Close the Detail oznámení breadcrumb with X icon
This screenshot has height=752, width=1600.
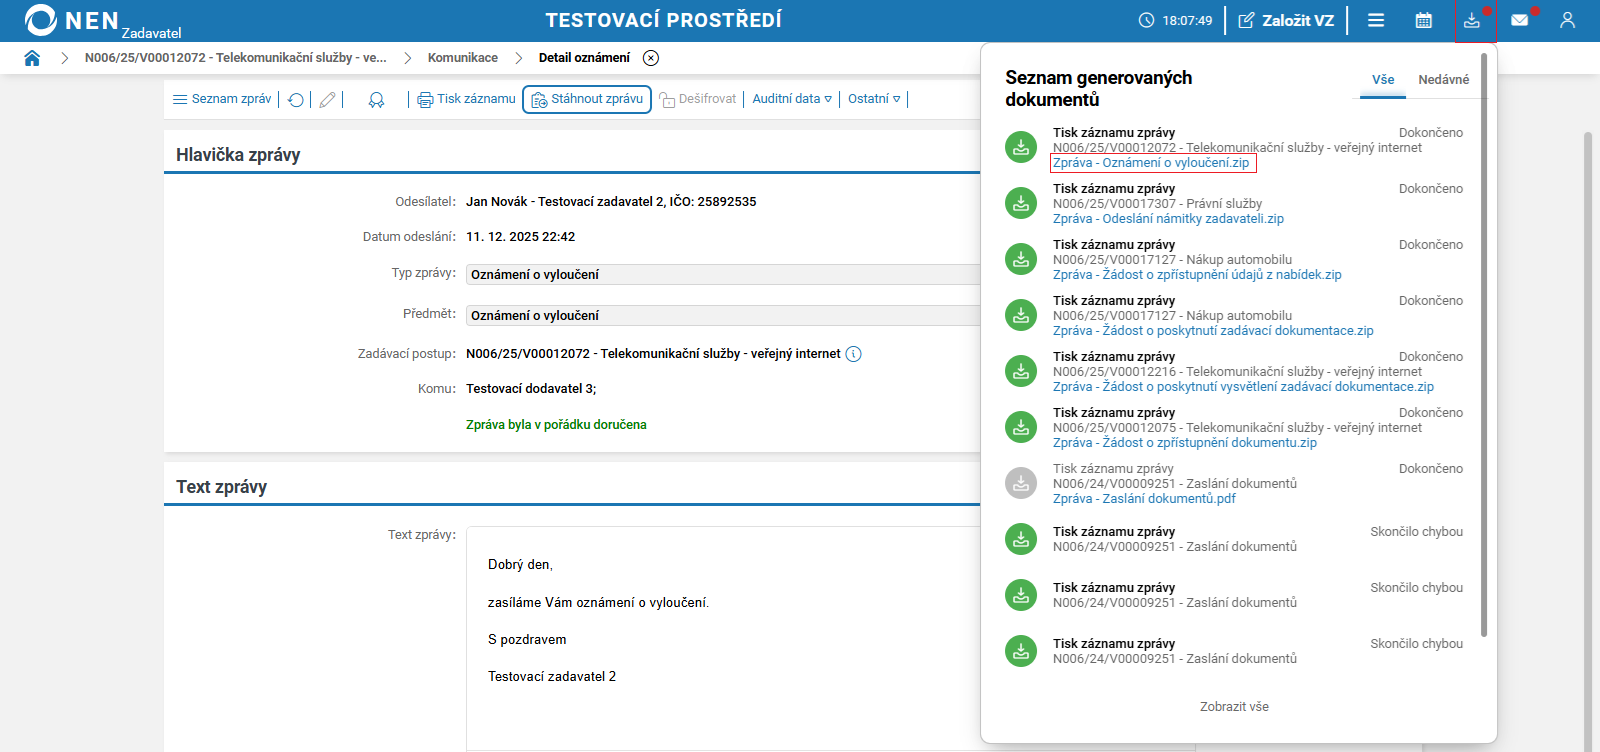point(651,58)
